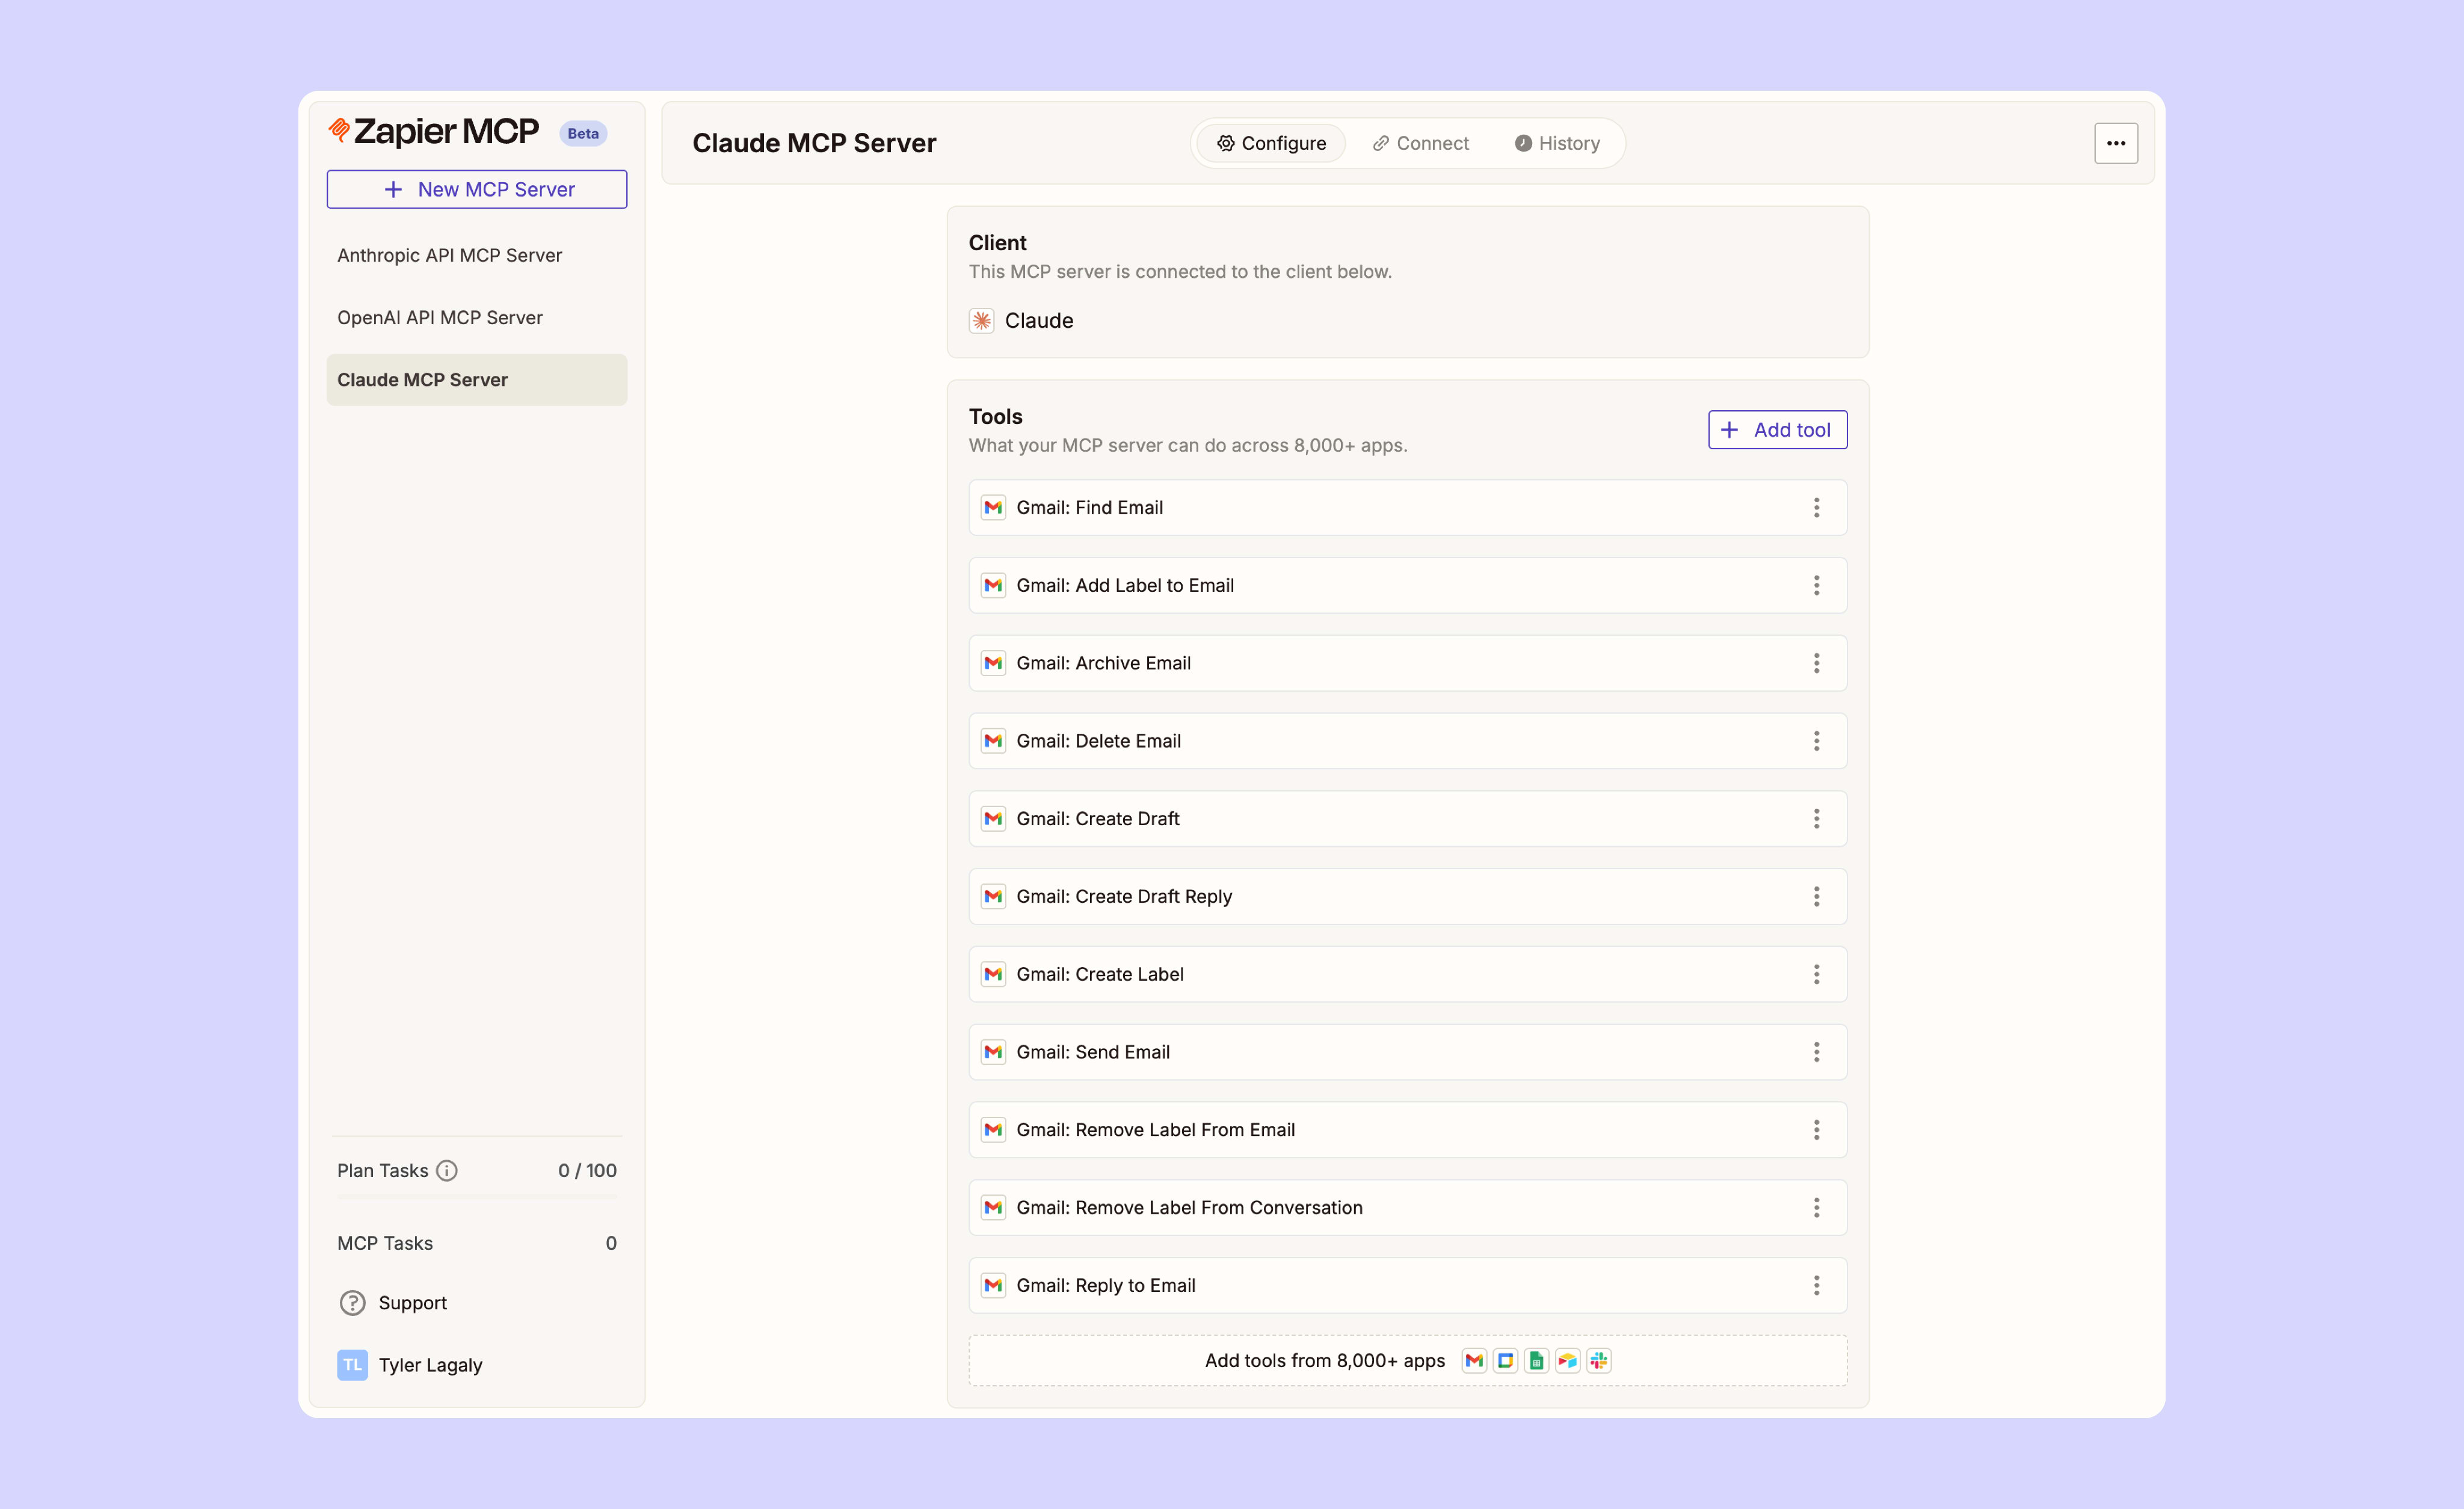Click the Gmail icon in Add tools row
This screenshot has width=2464, height=1509.
coord(1474,1361)
